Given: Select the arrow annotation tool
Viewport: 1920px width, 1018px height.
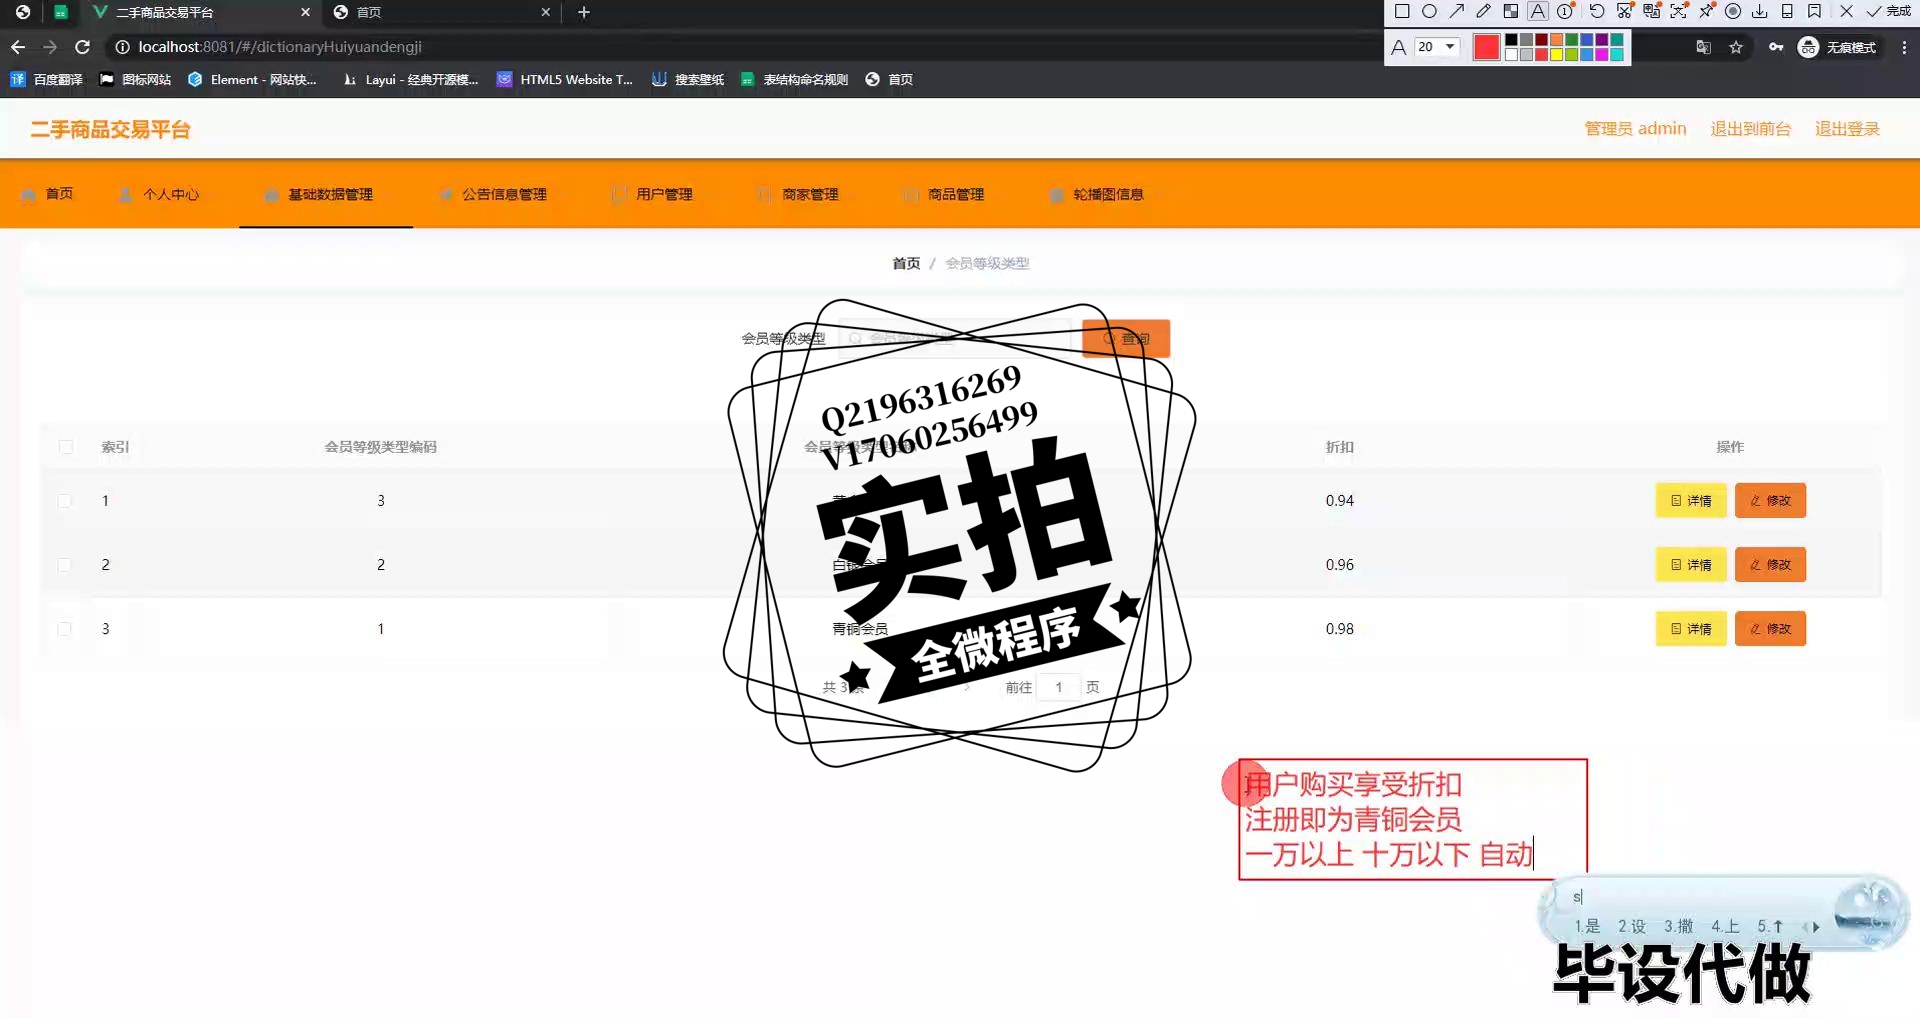Looking at the screenshot, I should pyautogui.click(x=1456, y=11).
